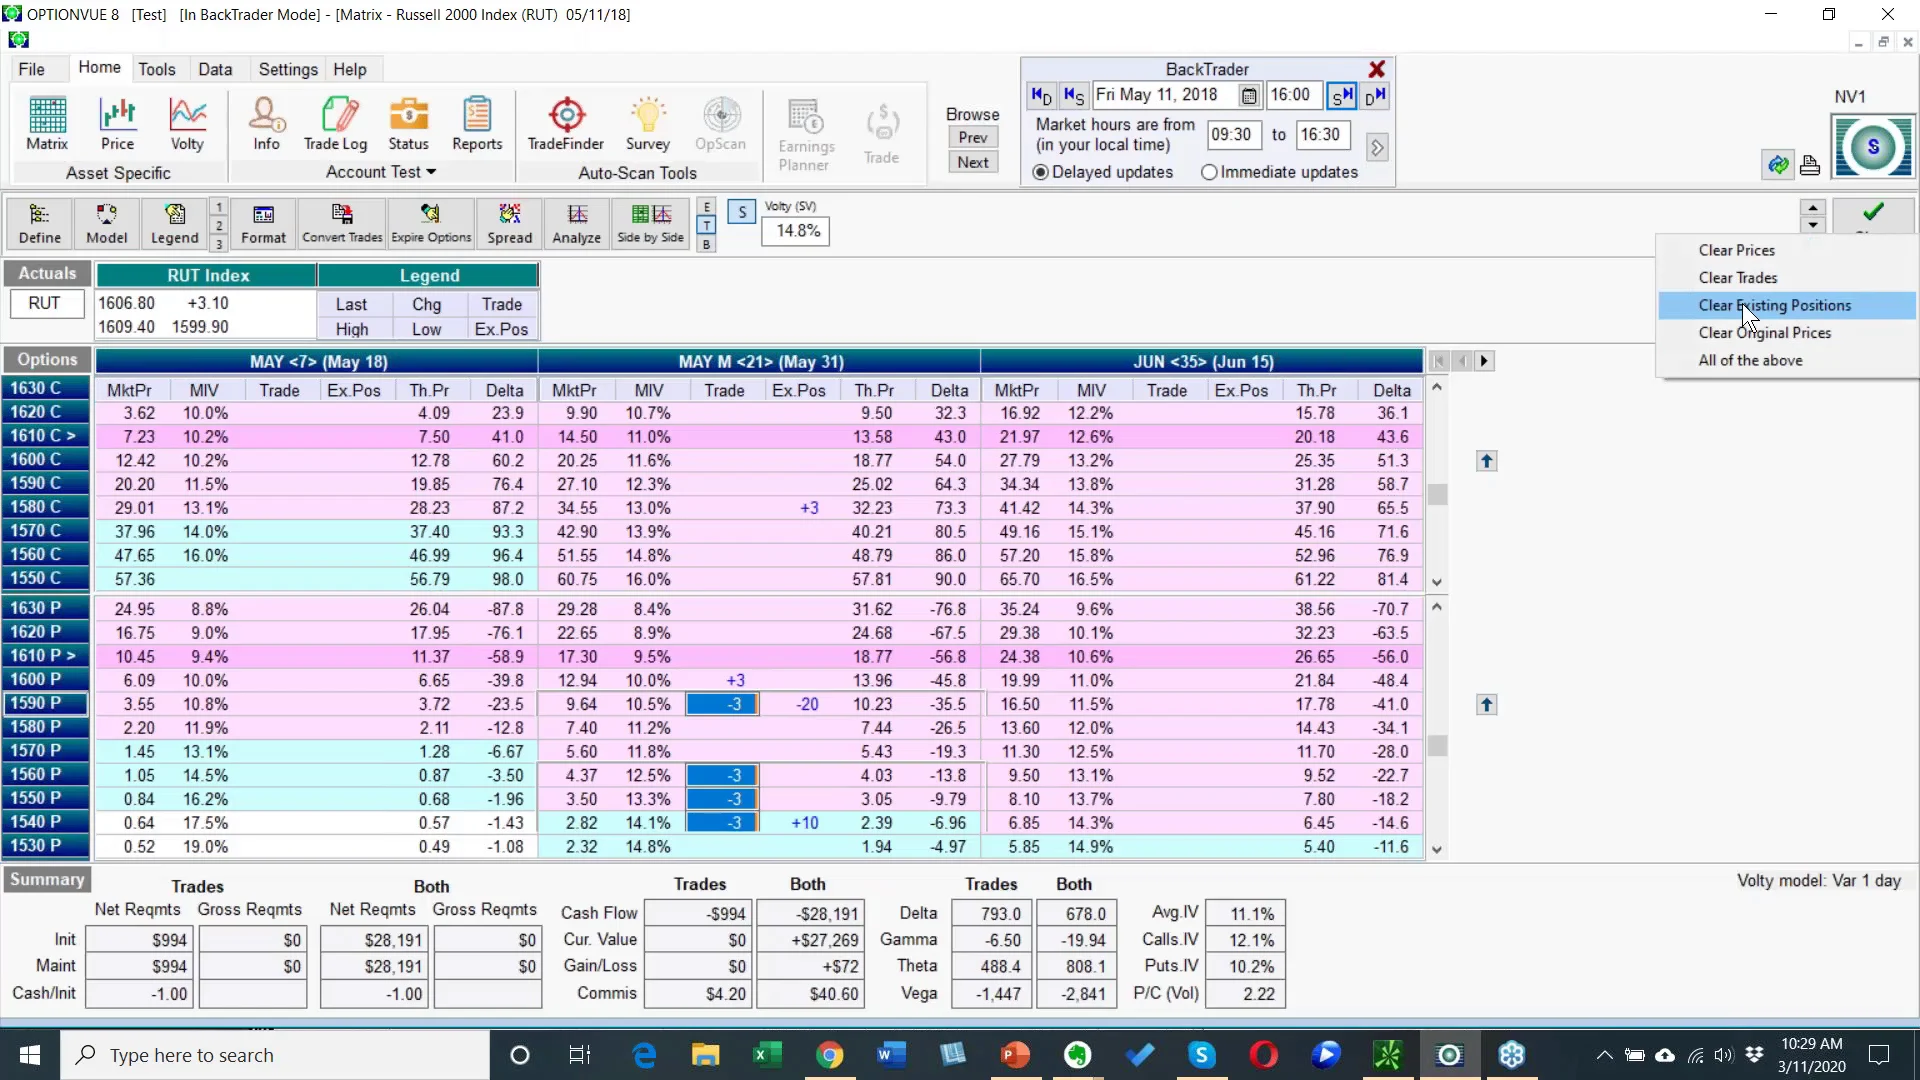1920x1080 pixels.
Task: Open the Matrix view icon
Action: [x=47, y=124]
